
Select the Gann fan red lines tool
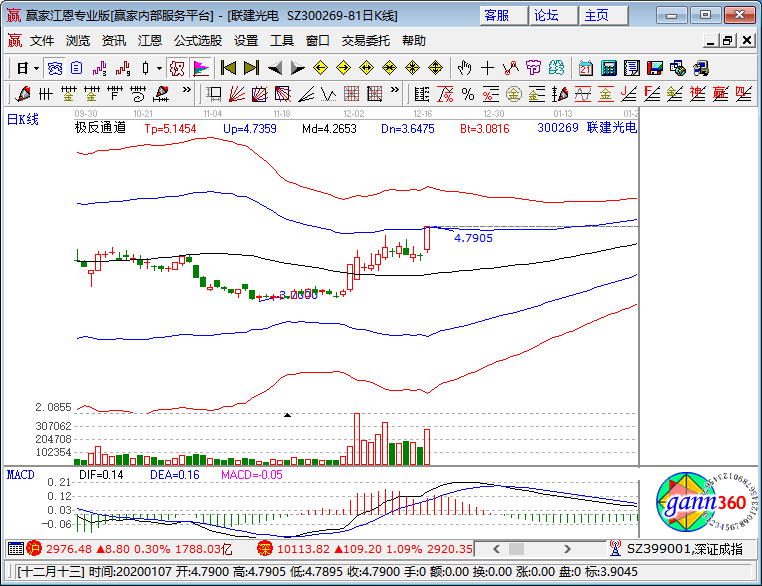tap(237, 93)
